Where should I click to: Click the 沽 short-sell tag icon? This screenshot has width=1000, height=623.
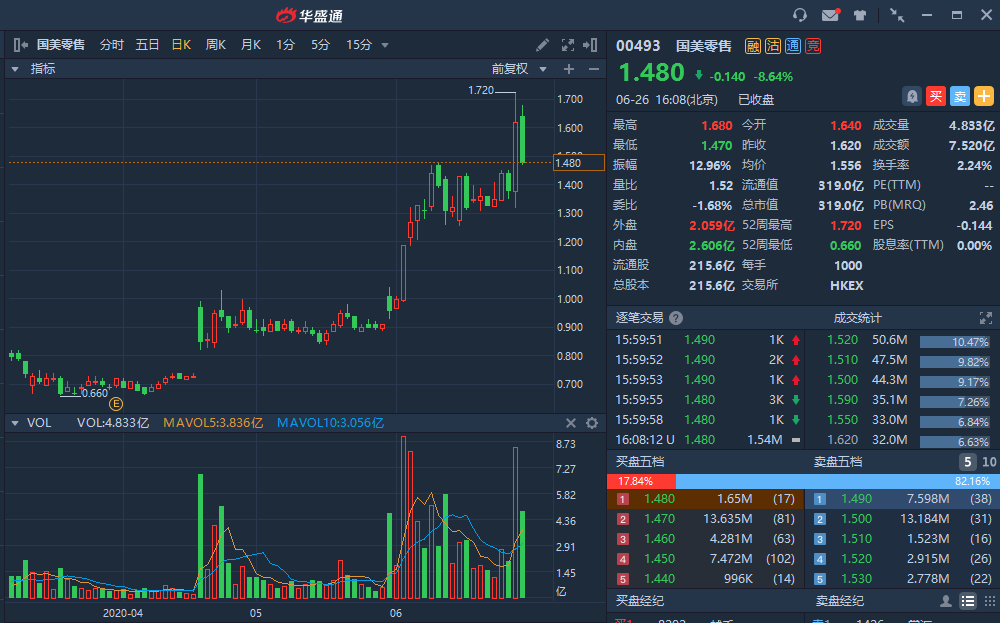(773, 46)
